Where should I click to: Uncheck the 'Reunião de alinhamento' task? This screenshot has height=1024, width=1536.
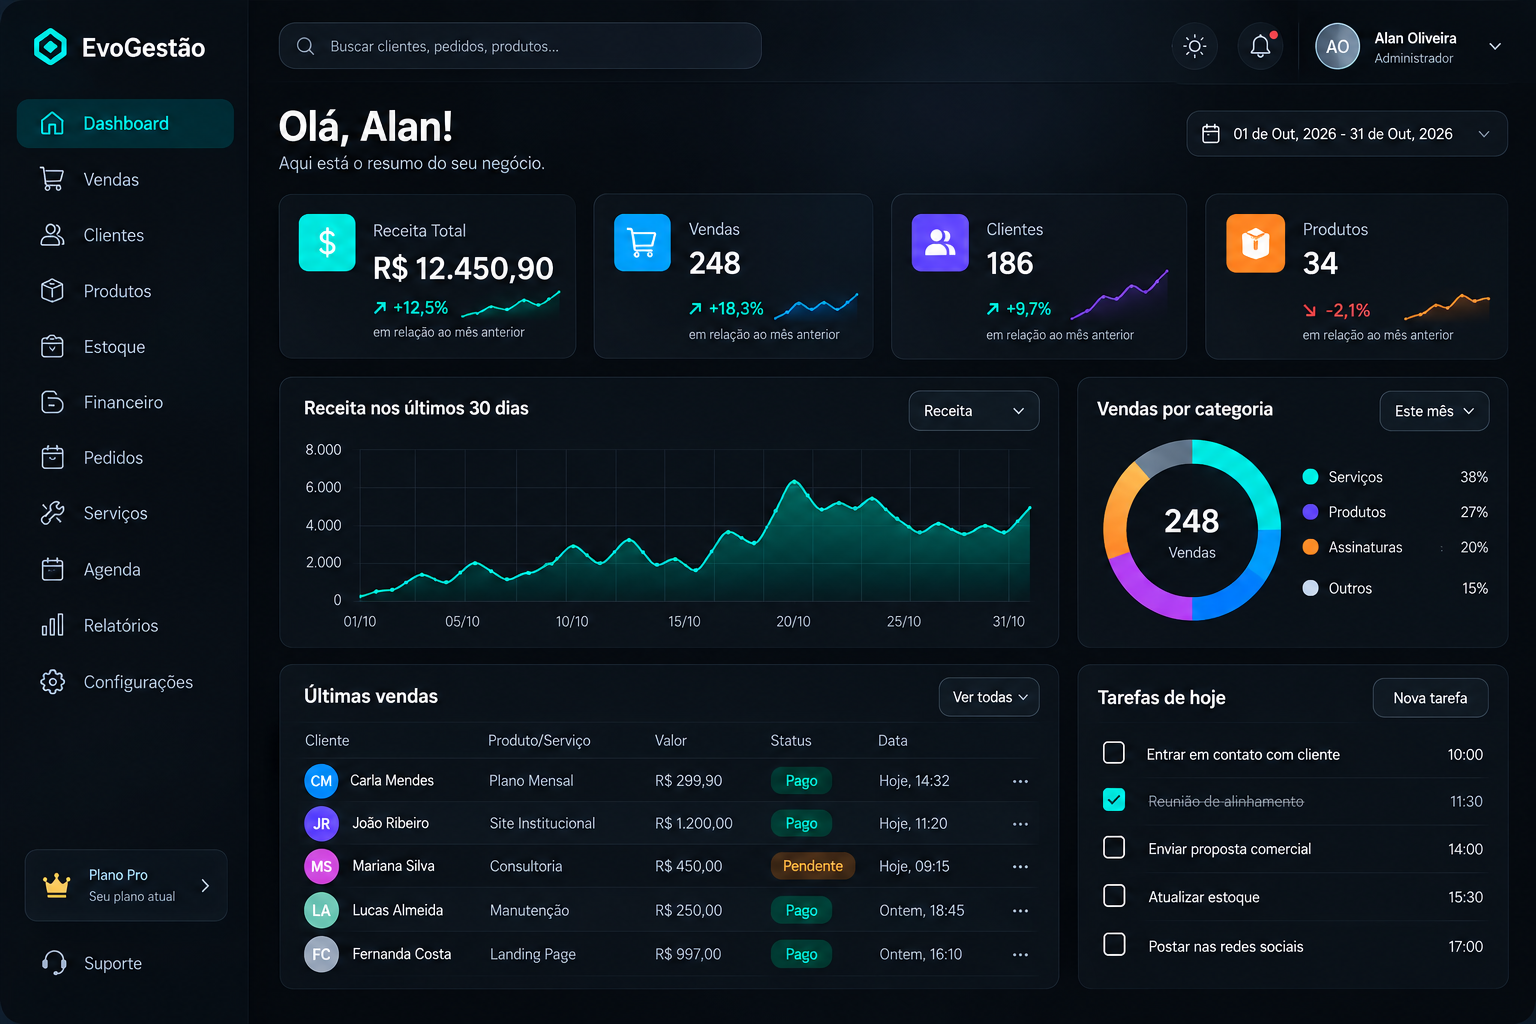pos(1114,800)
